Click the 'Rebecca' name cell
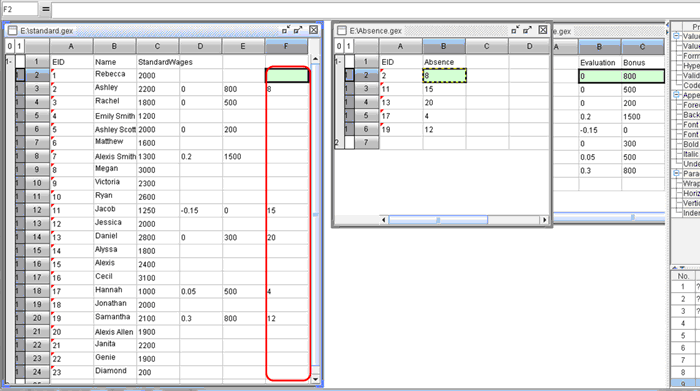 coord(115,75)
